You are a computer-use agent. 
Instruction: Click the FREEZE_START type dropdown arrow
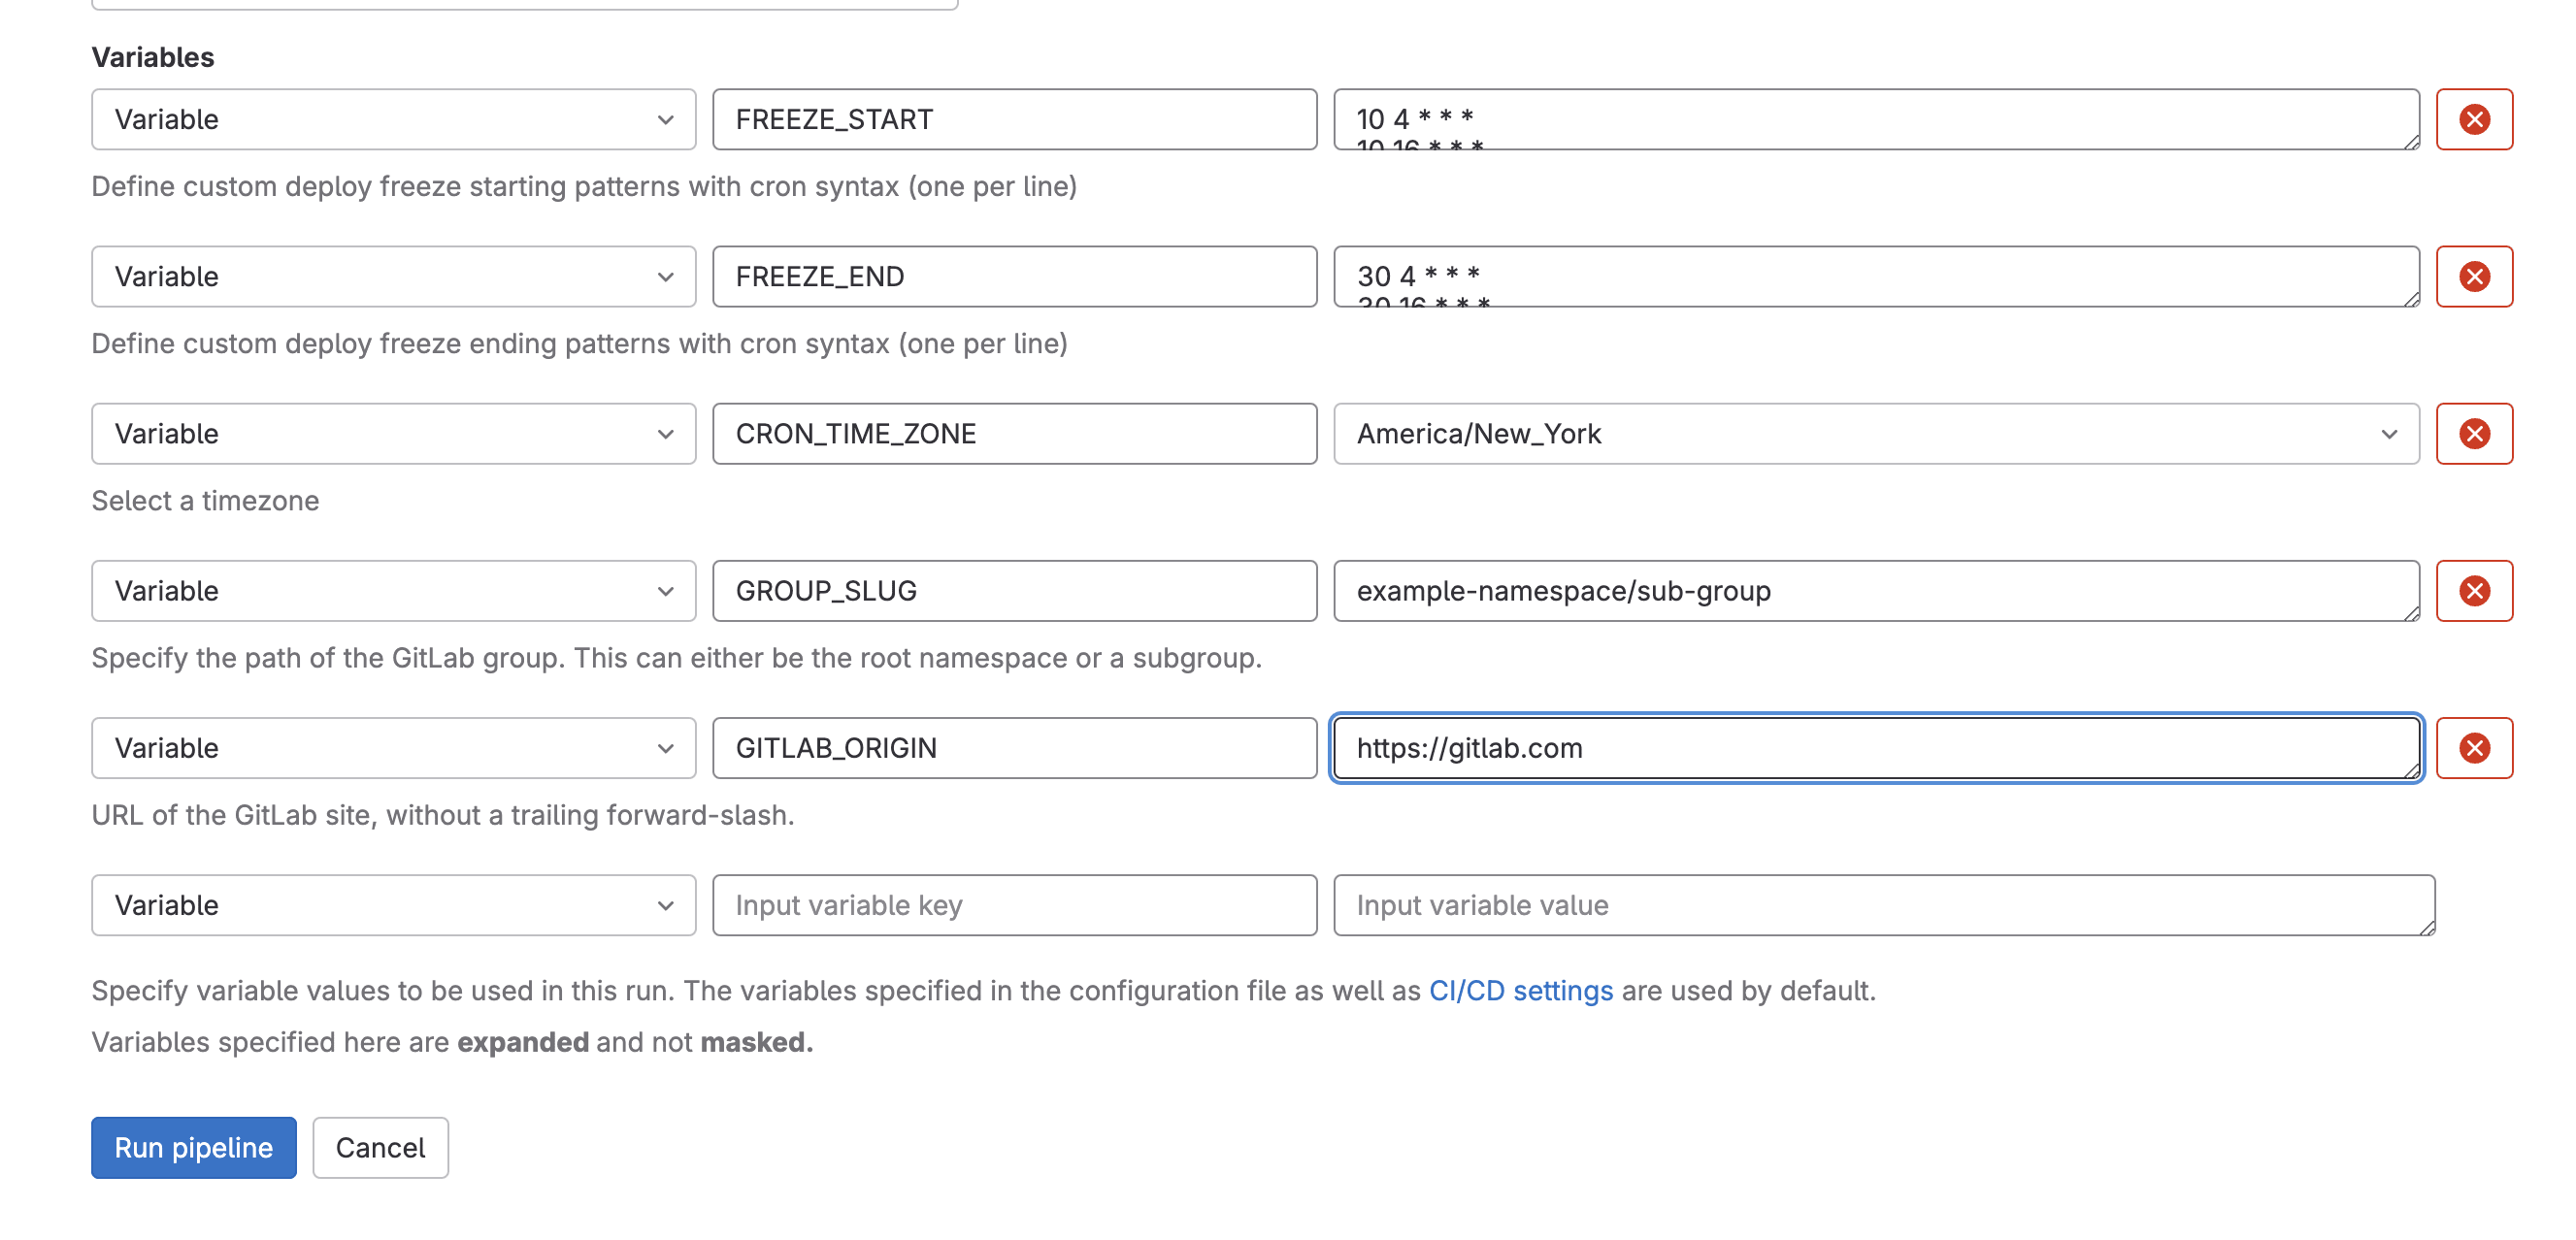click(x=668, y=119)
